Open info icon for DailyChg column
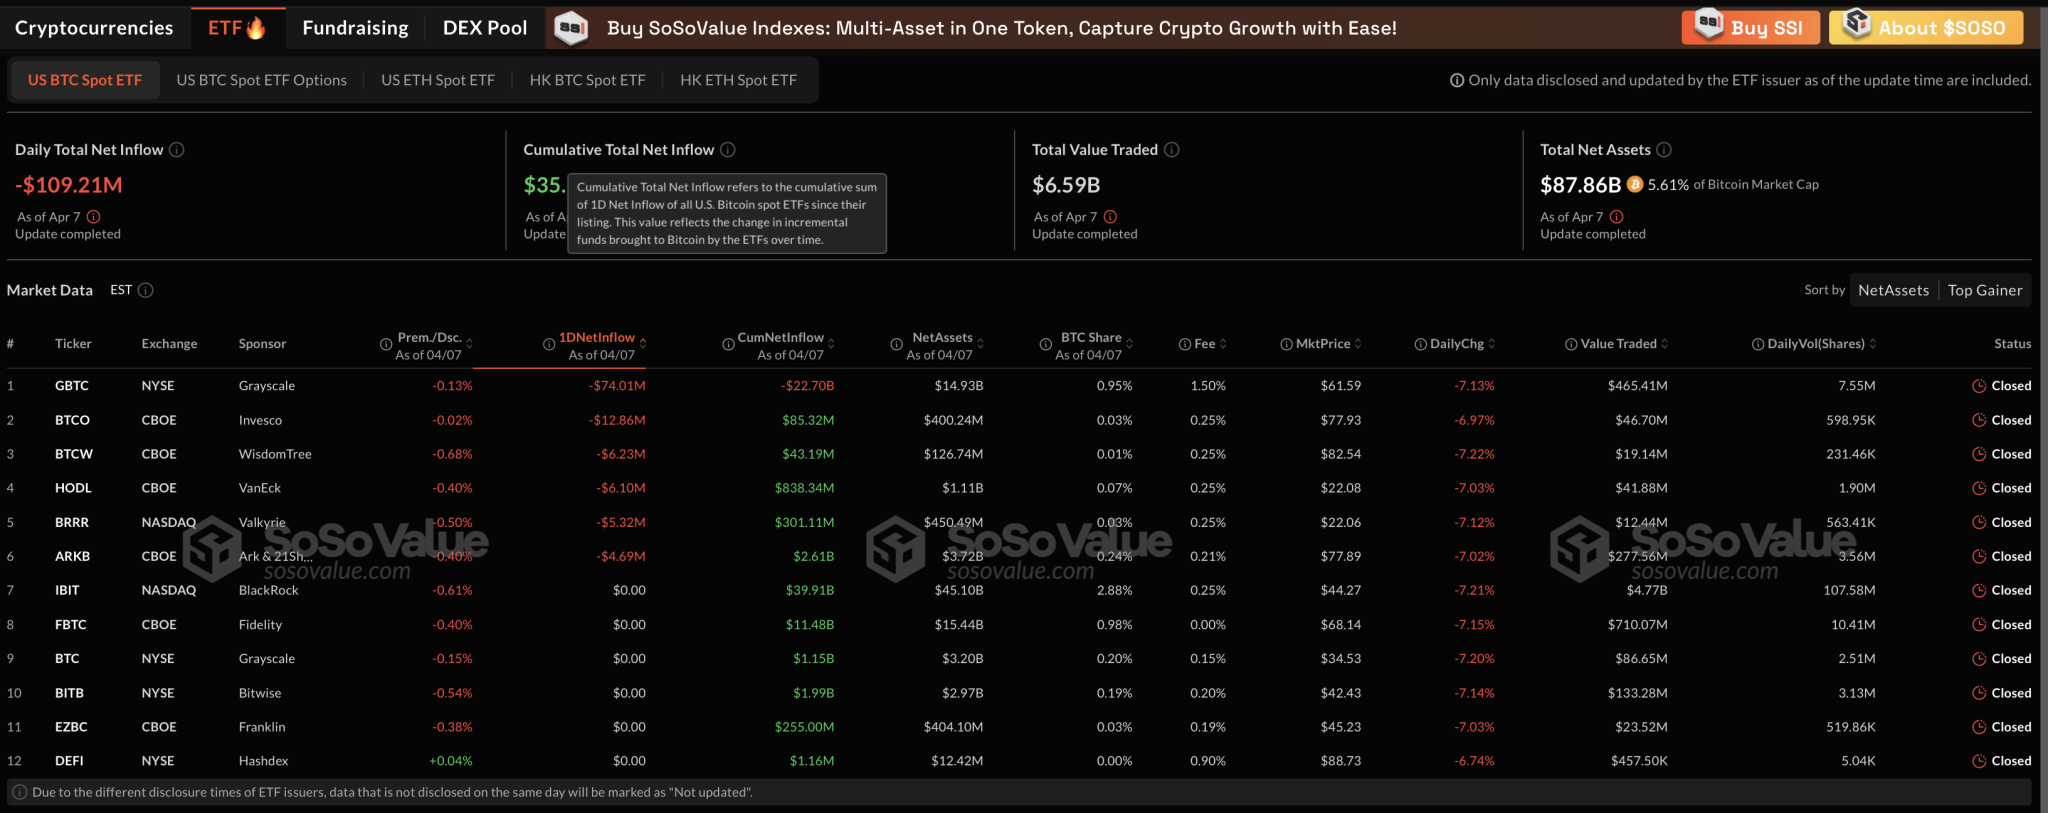This screenshot has height=813, width=2048. click(1421, 344)
